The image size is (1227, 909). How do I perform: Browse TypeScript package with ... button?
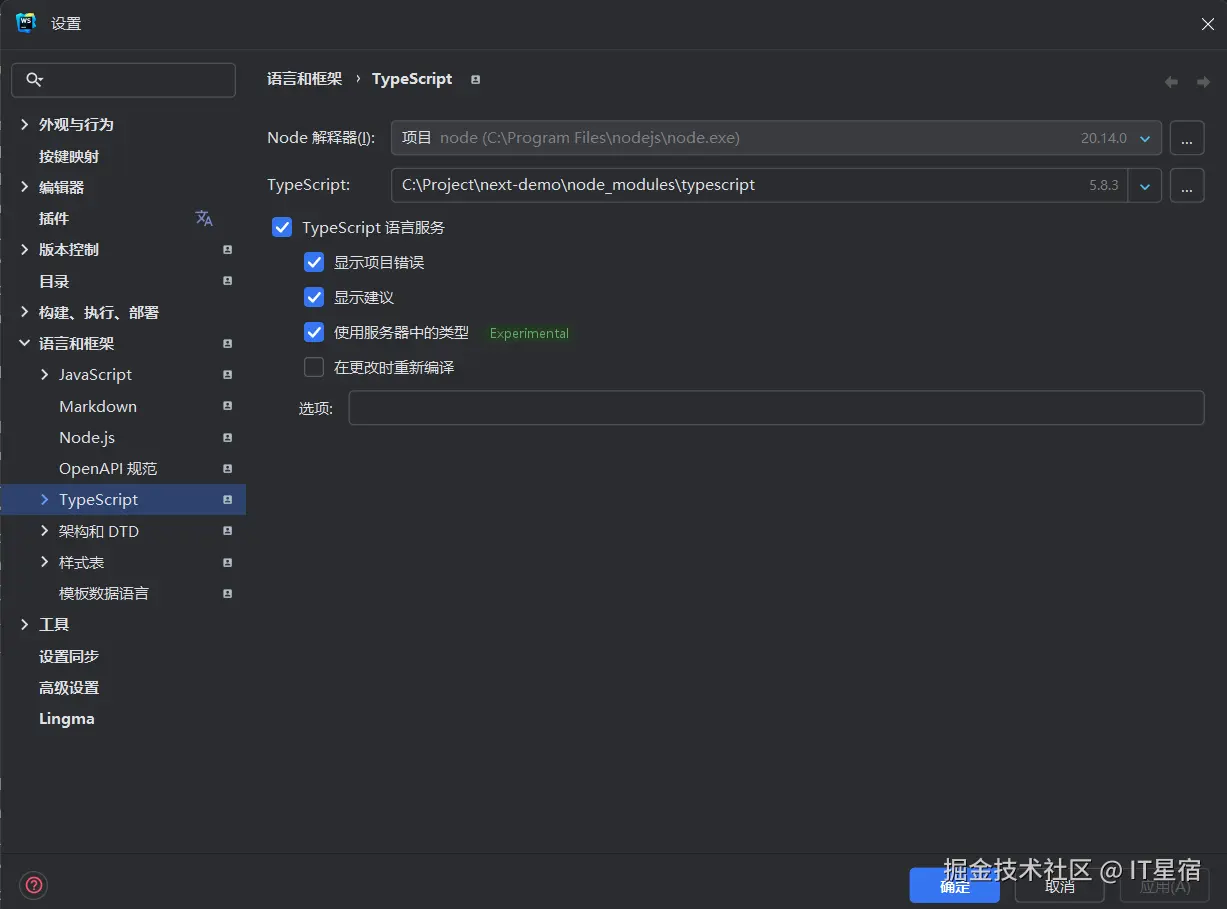(1187, 185)
